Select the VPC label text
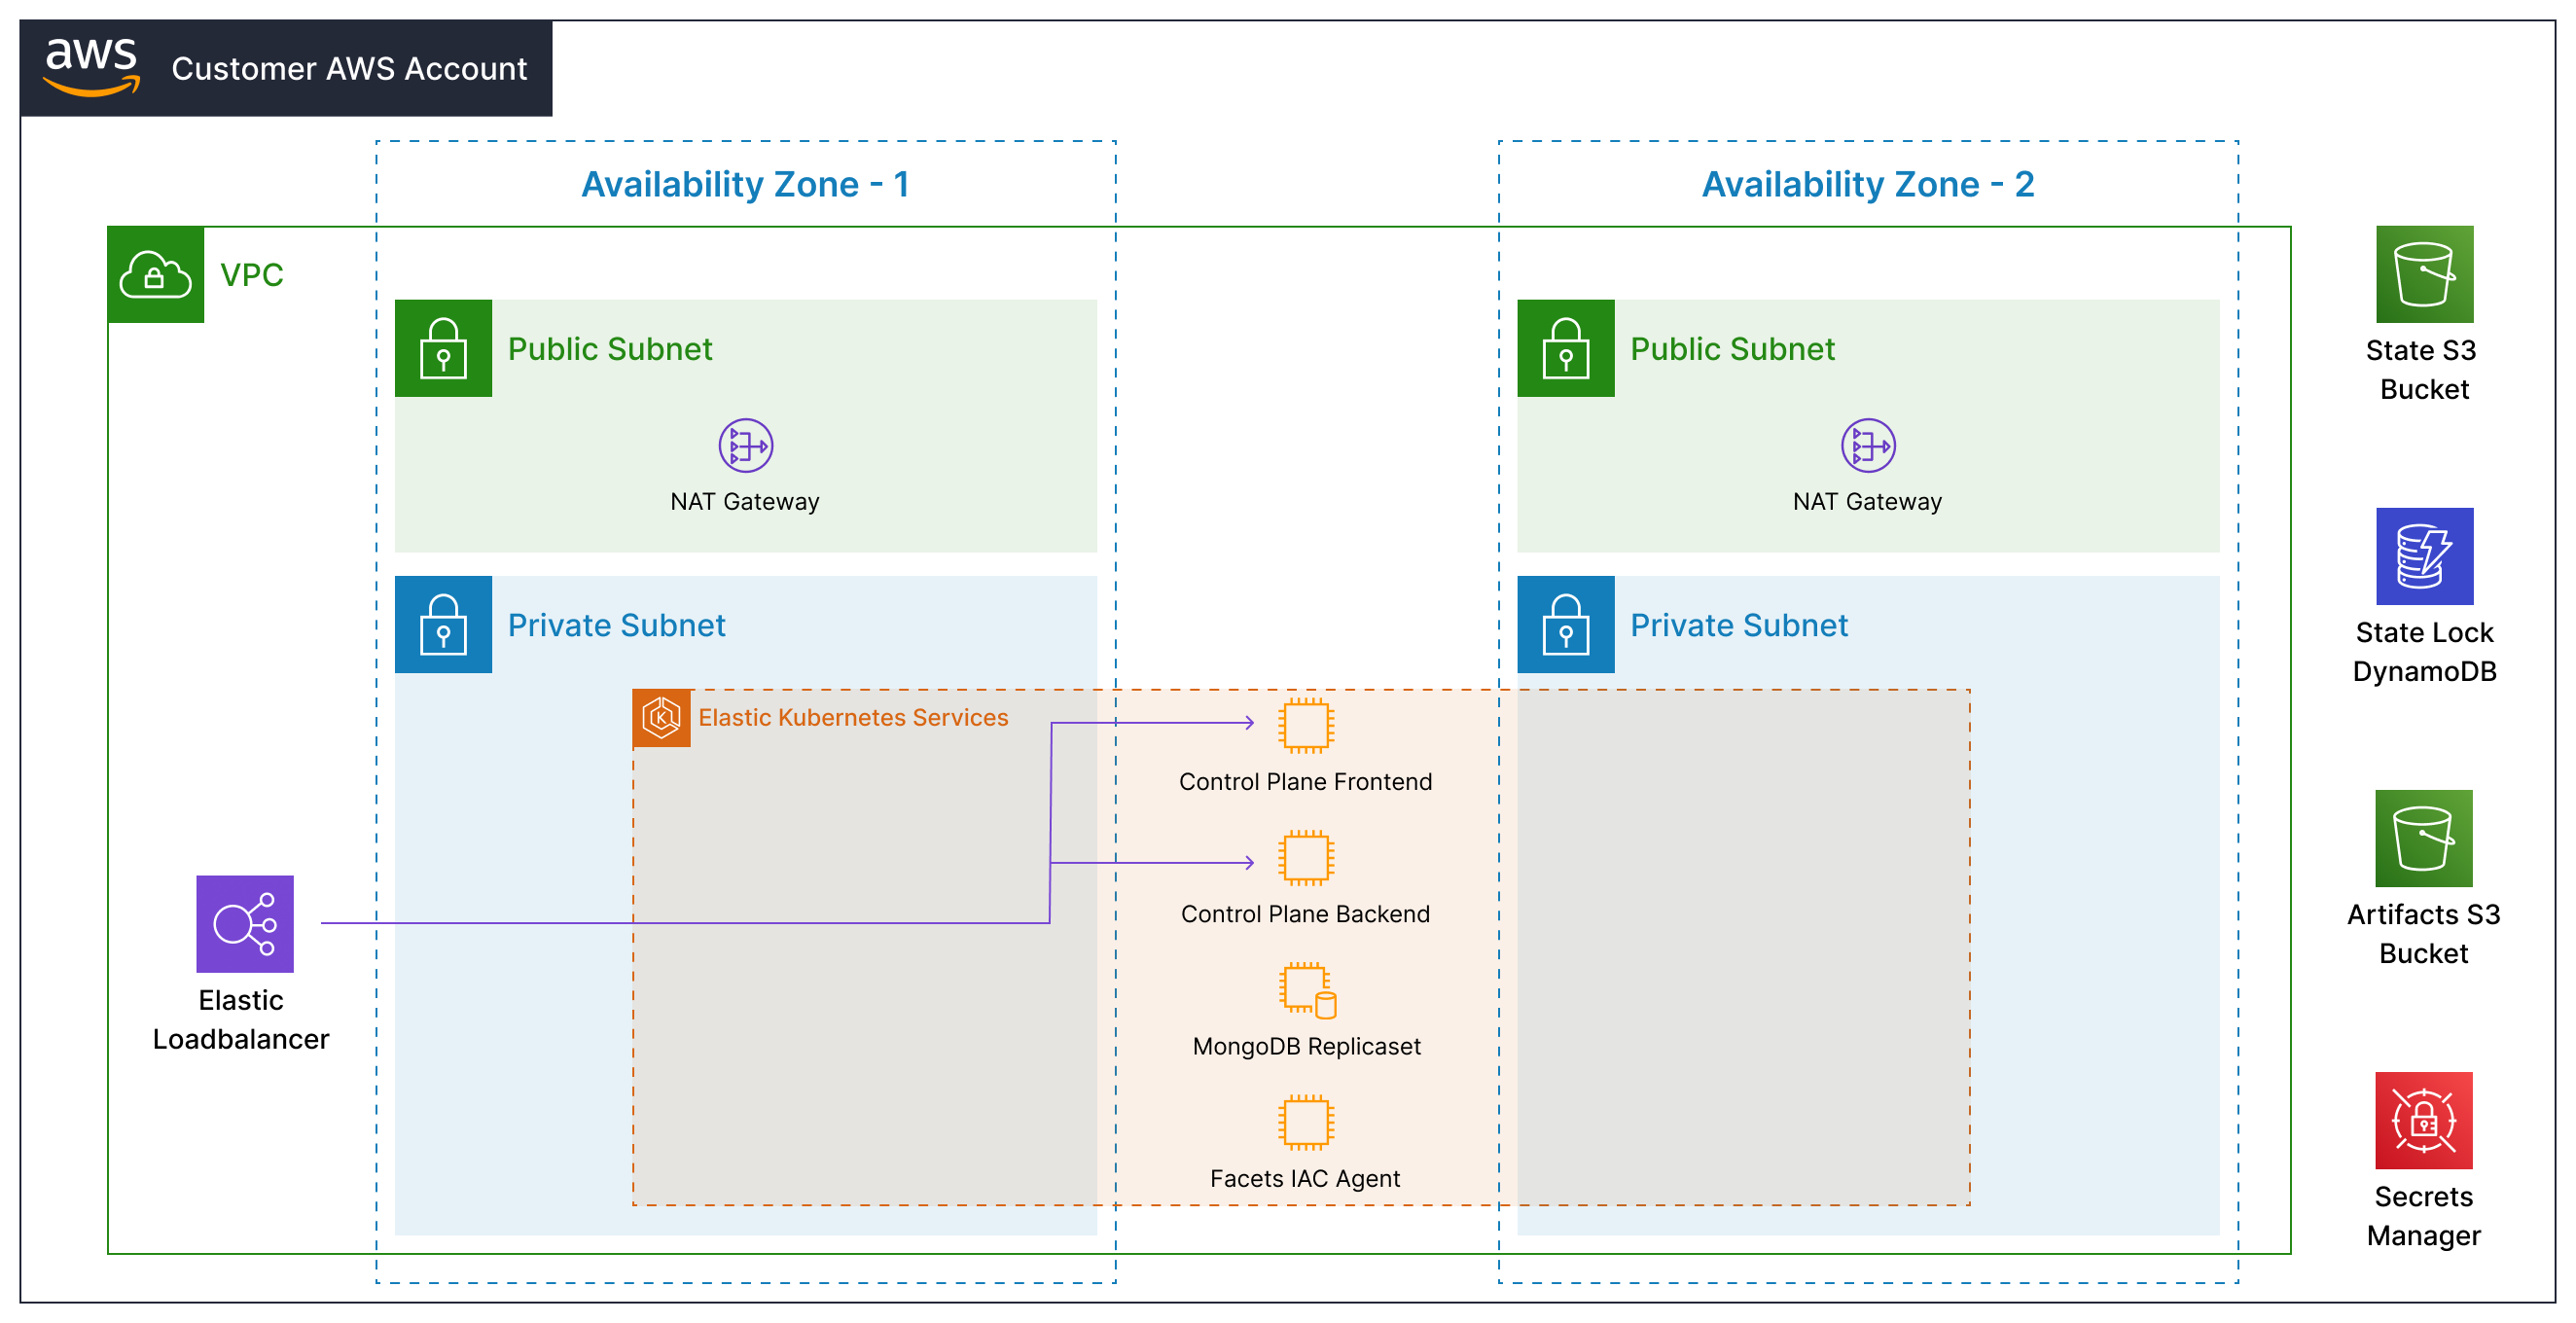This screenshot has height=1323, width=2576. 251,275
